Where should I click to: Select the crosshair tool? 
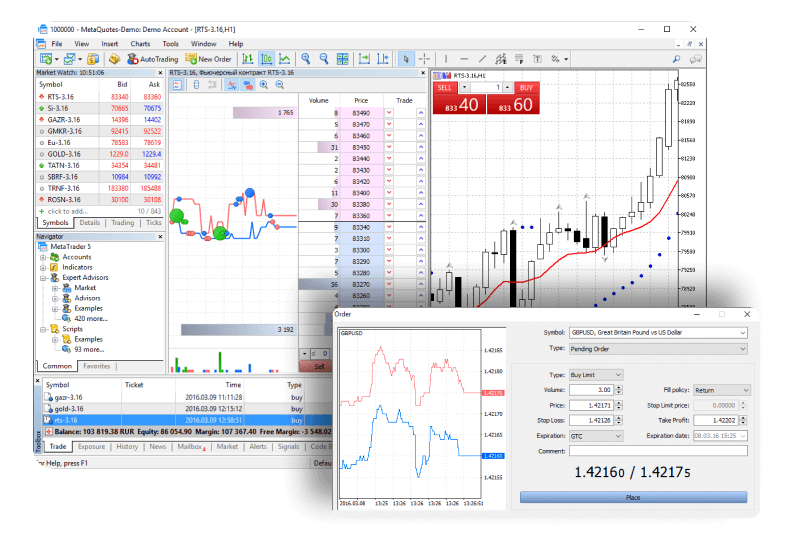(x=424, y=59)
